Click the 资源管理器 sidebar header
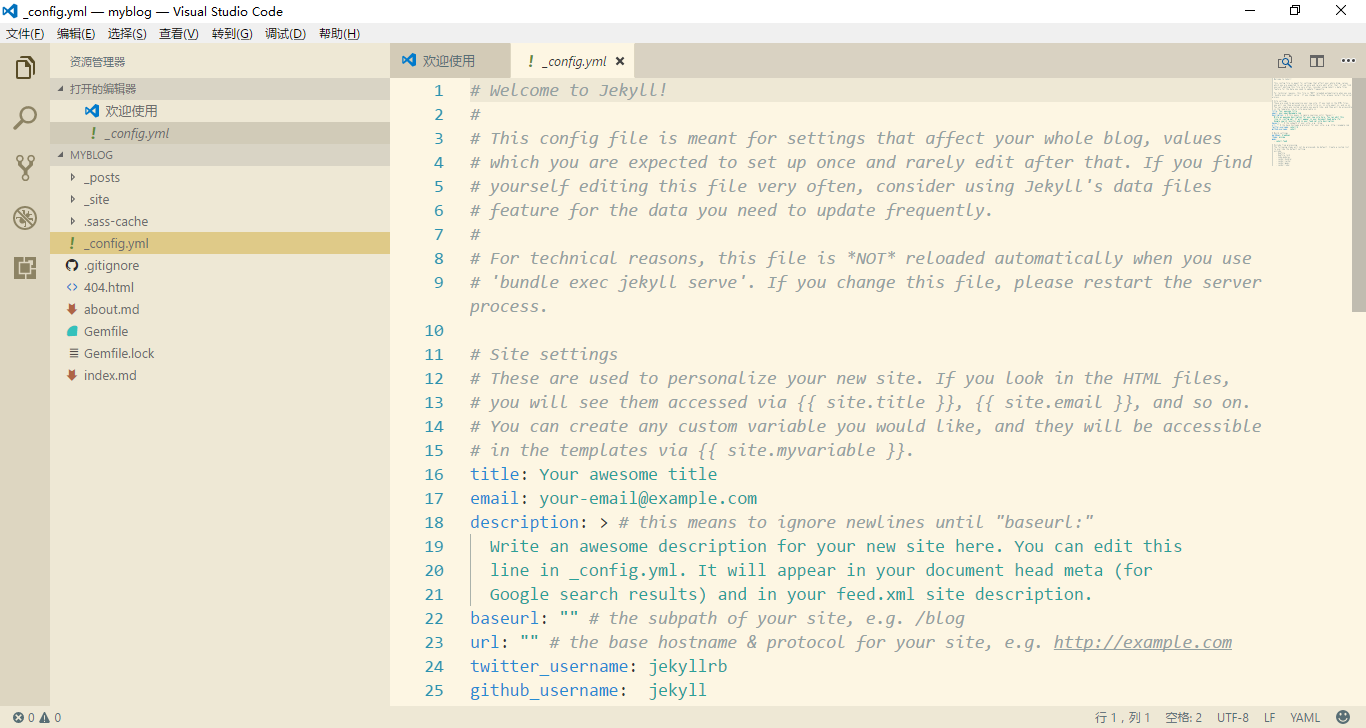 coord(98,61)
